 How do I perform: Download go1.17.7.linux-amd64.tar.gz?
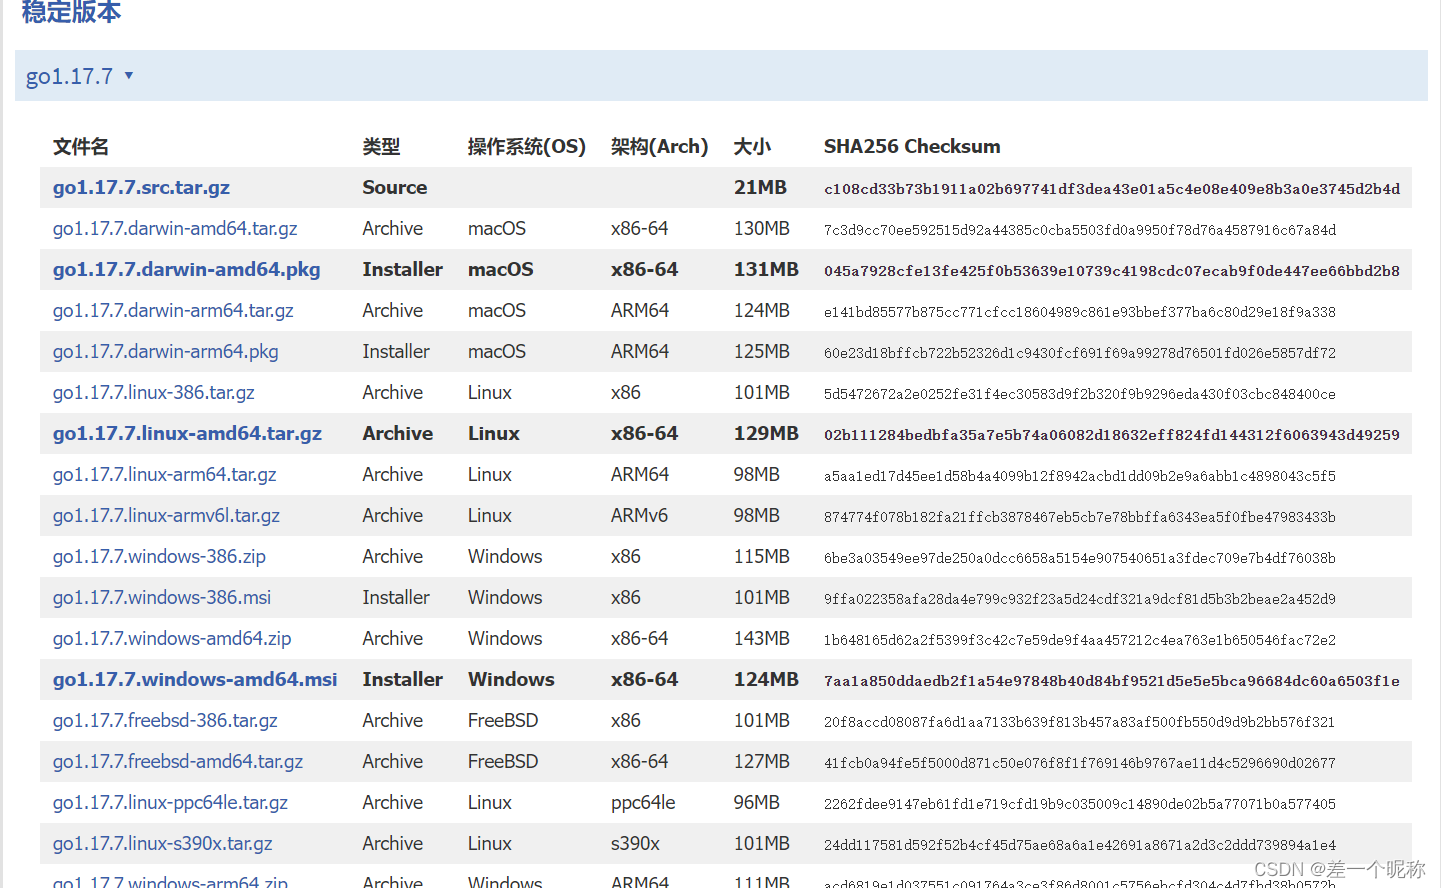point(187,434)
